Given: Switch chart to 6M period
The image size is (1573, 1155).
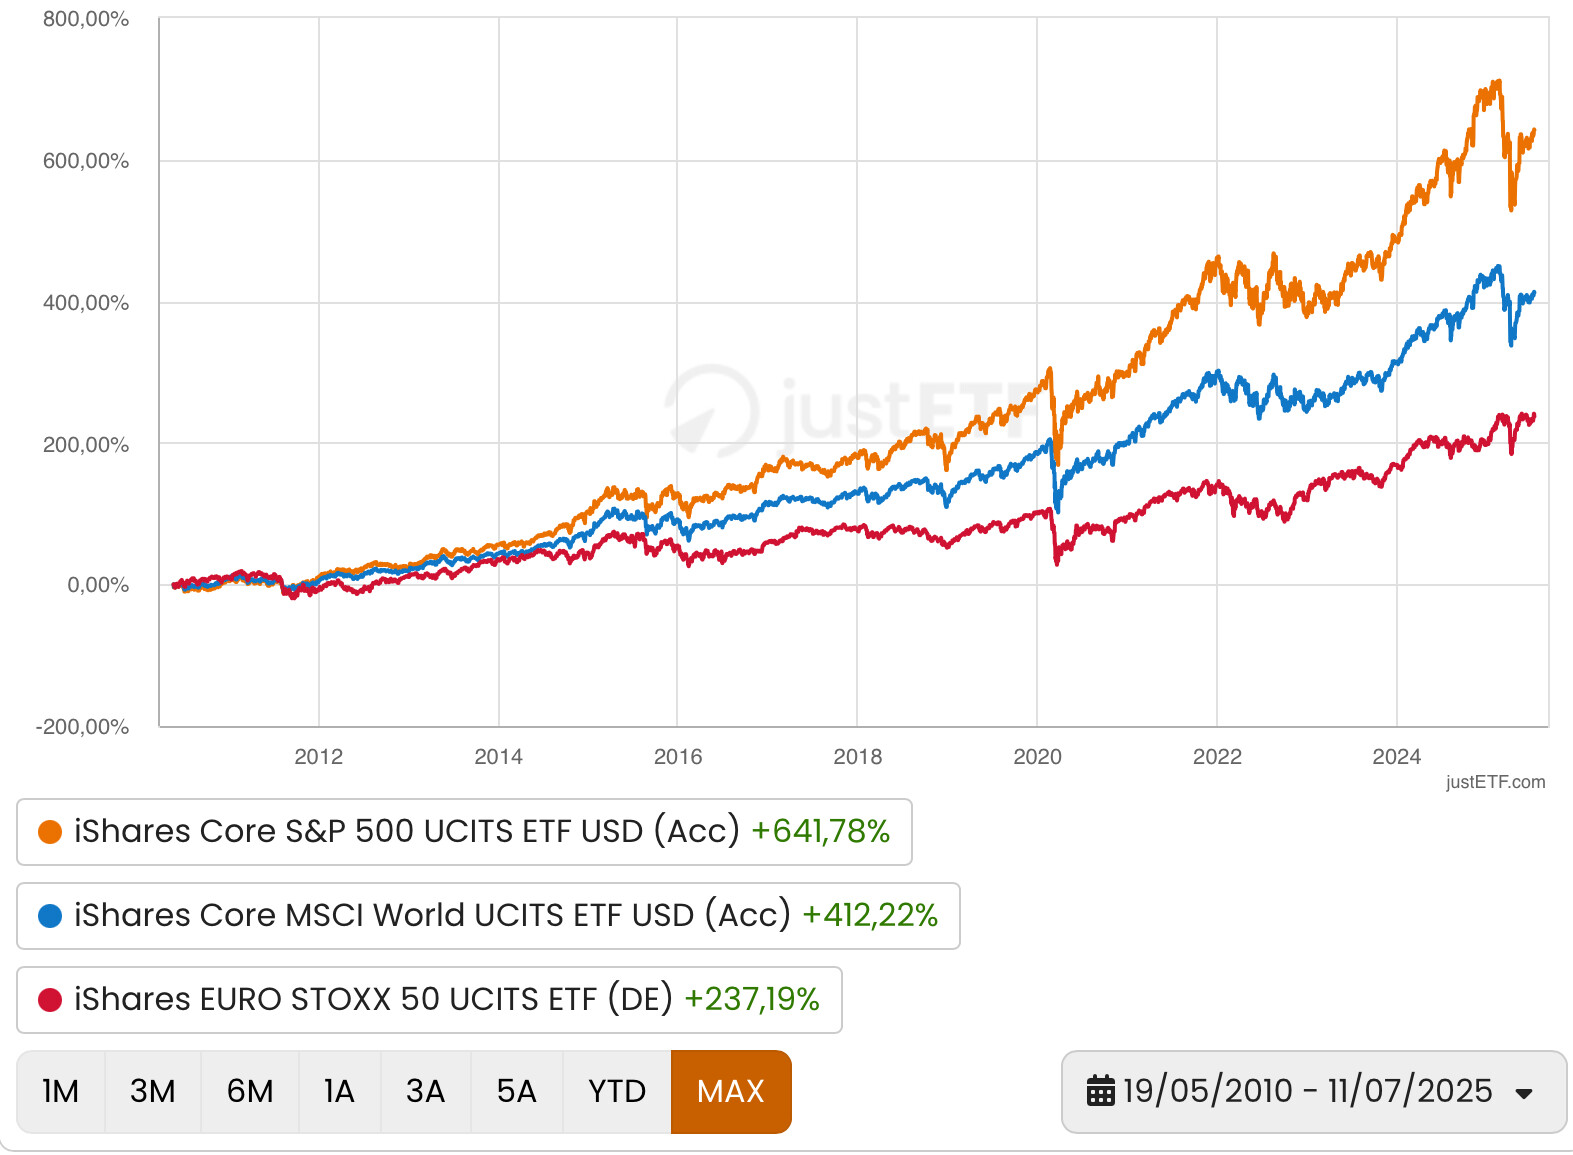Looking at the screenshot, I should [250, 1092].
